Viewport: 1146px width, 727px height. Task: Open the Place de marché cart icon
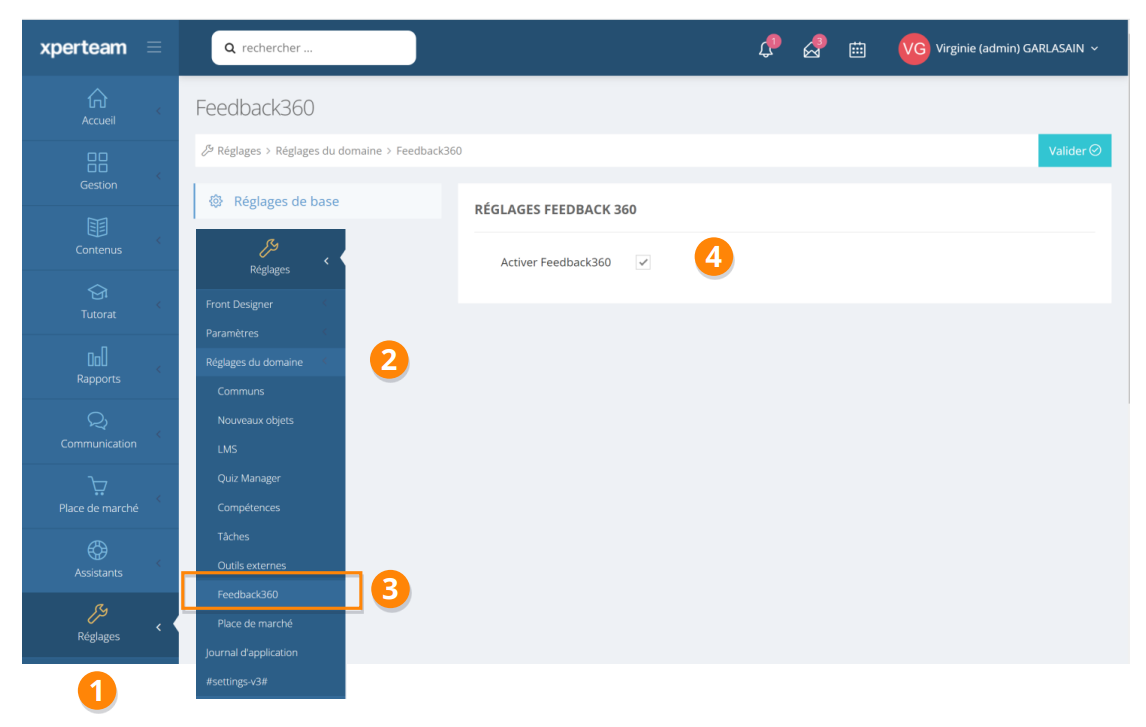point(98,487)
